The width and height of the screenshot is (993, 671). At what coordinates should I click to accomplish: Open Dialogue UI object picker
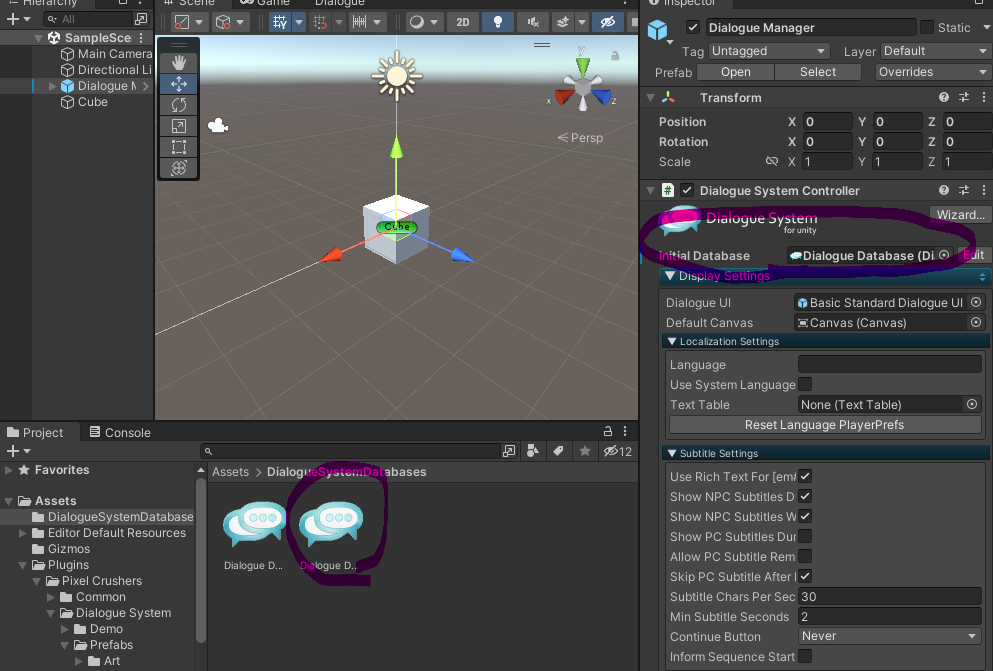point(976,303)
